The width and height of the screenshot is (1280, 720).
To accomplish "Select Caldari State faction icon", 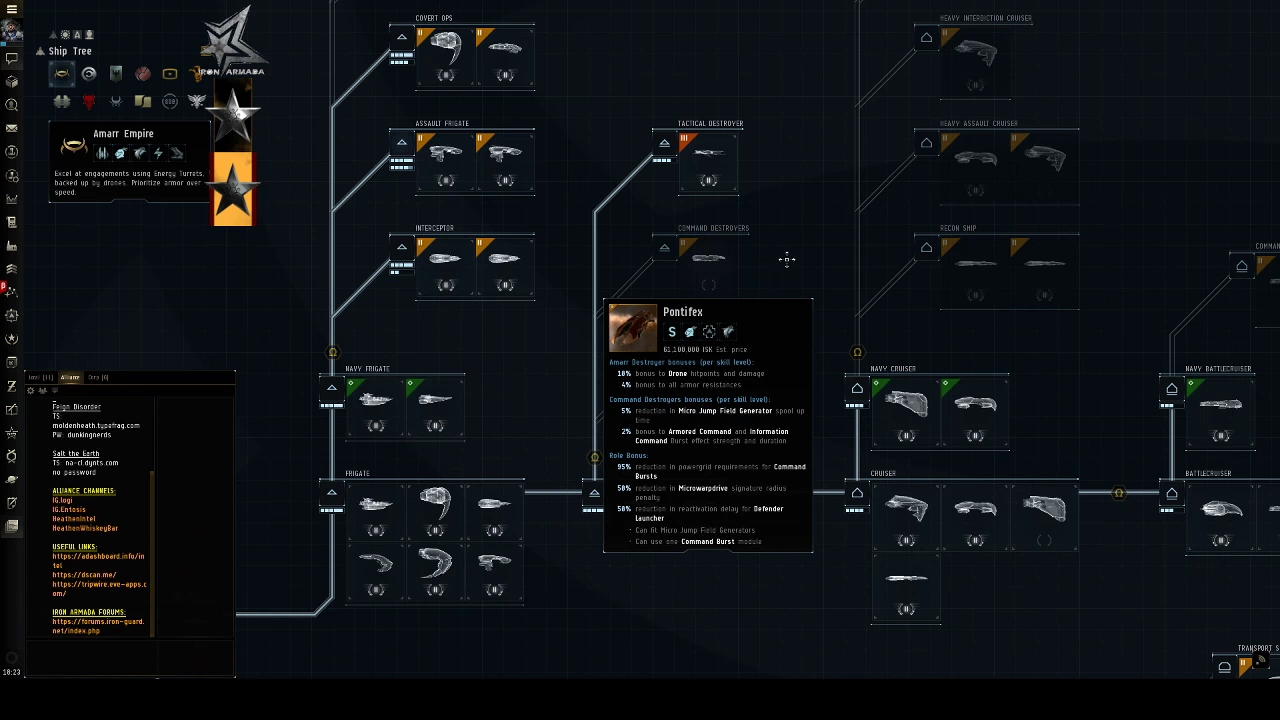I will click(89, 74).
